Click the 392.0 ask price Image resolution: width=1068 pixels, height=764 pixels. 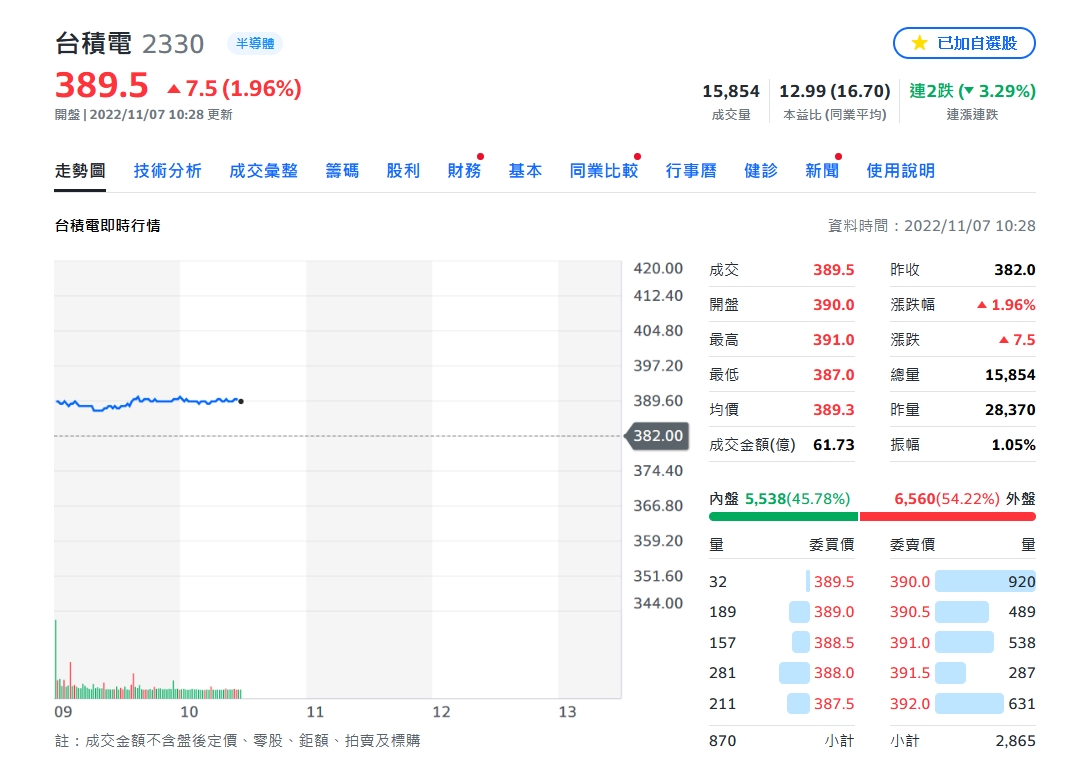click(x=910, y=703)
